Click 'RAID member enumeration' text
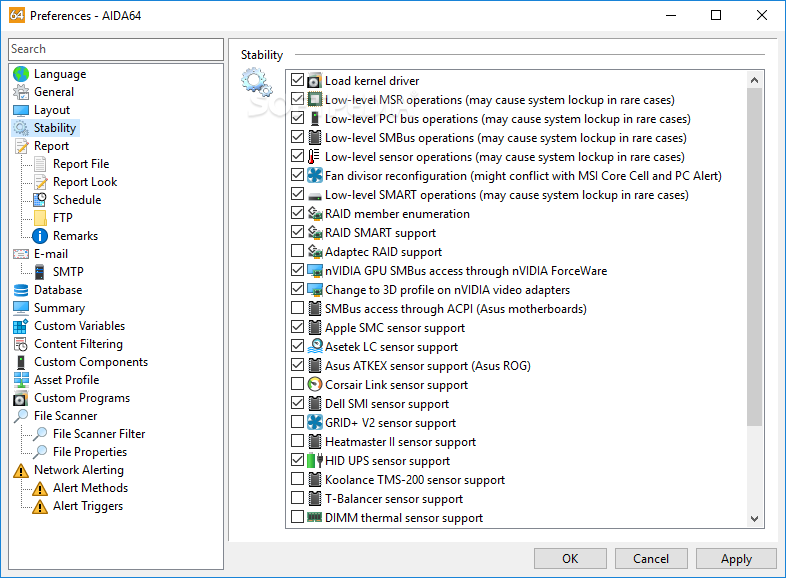 tap(397, 214)
